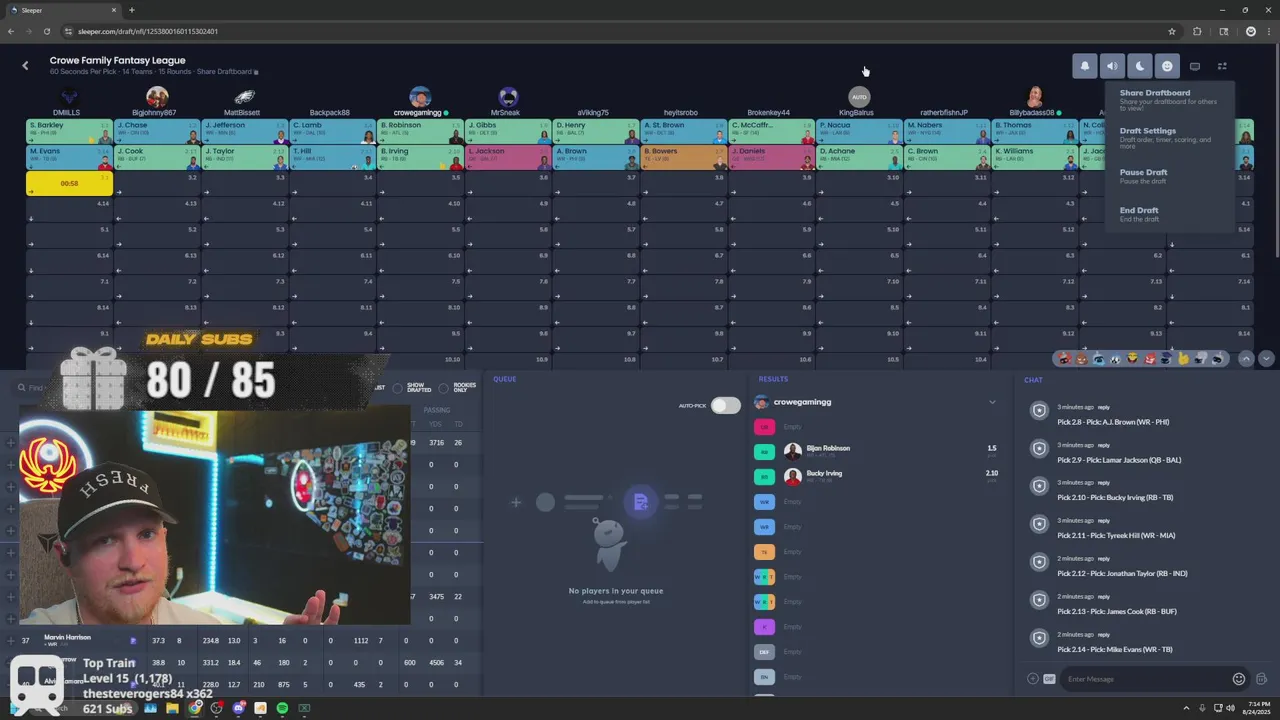Open Bigjohnny867 team avatar
The height and width of the screenshot is (720, 1280).
157,97
